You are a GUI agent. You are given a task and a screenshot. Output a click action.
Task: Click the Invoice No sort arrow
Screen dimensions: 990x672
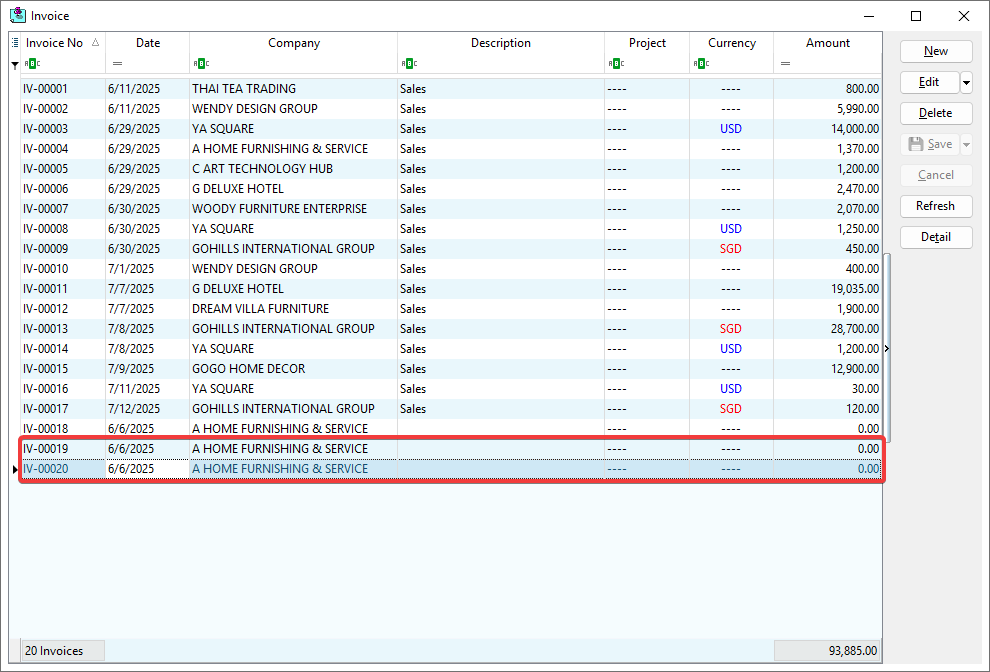click(95, 42)
